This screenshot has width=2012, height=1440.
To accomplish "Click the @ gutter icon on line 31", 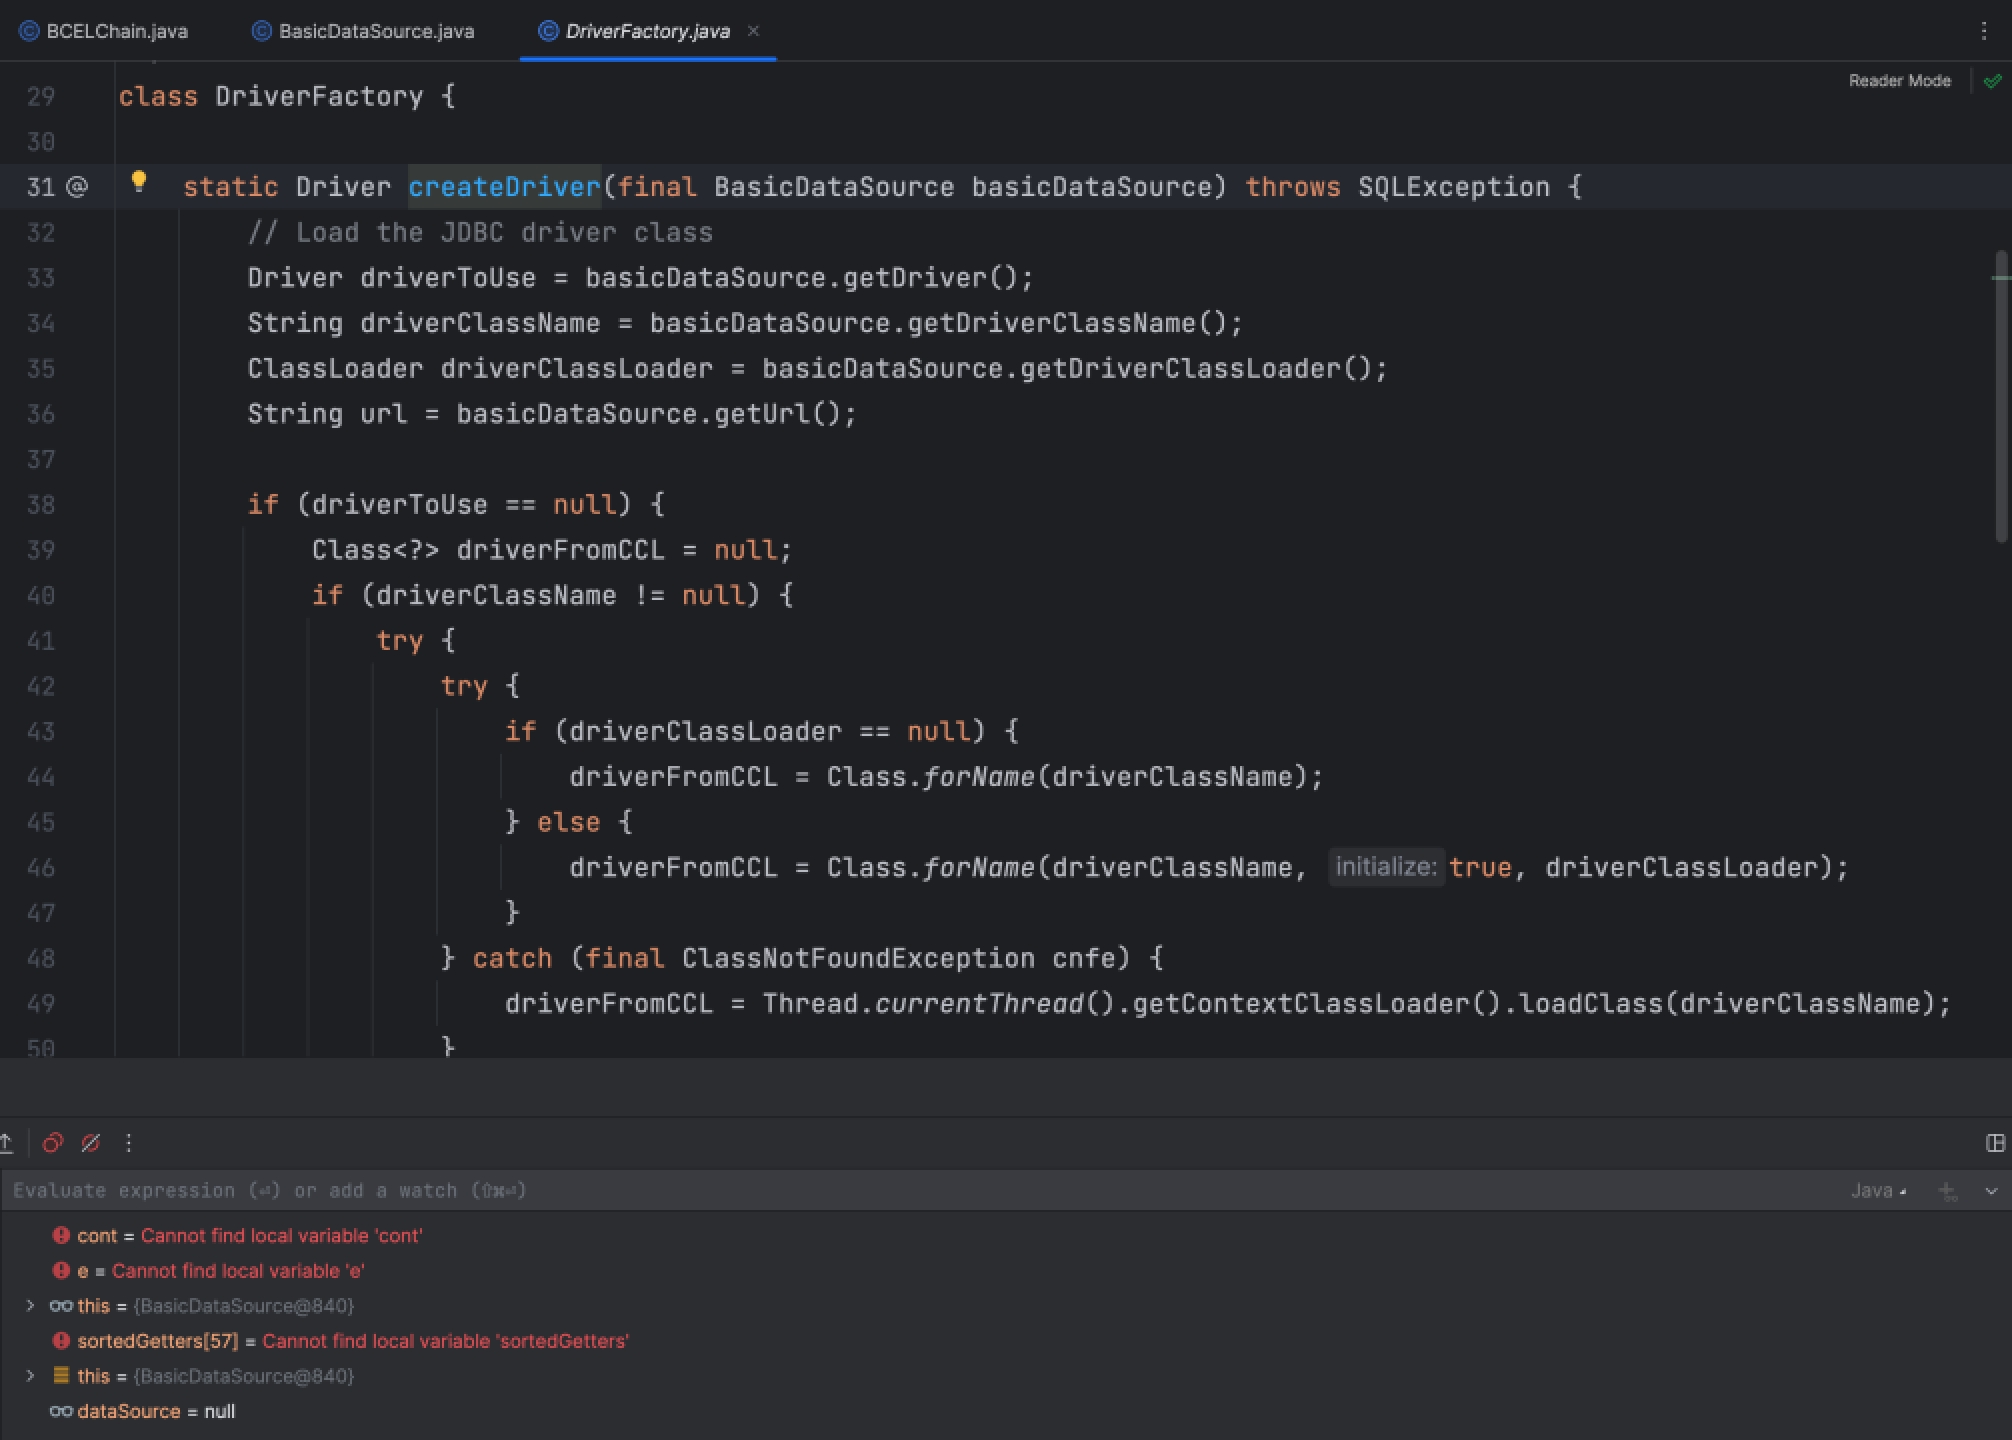I will coord(77,187).
